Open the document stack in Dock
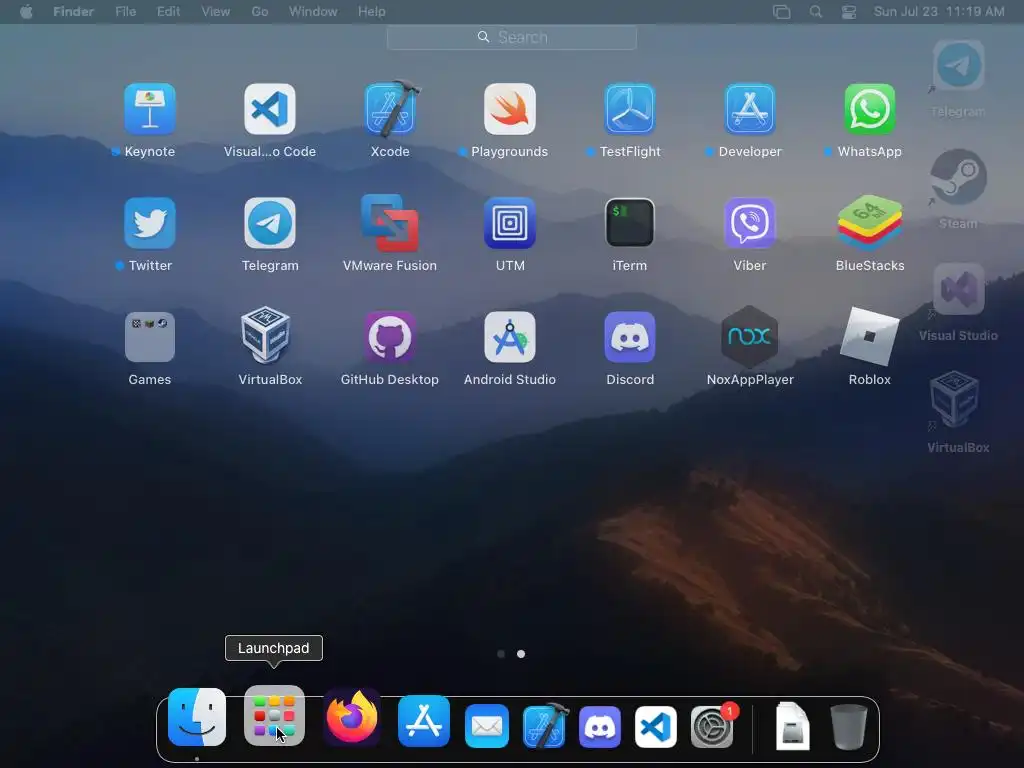 pyautogui.click(x=793, y=726)
